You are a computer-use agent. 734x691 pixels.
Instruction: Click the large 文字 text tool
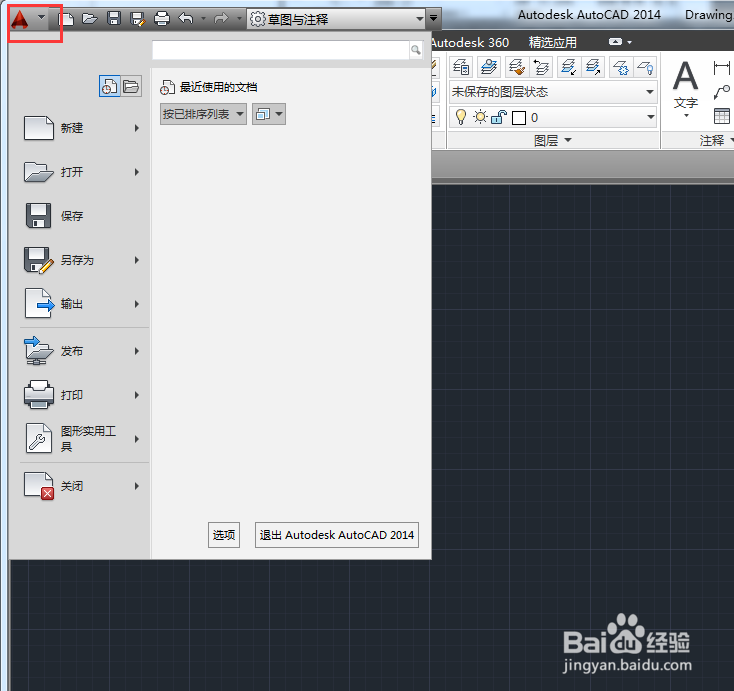(x=686, y=89)
